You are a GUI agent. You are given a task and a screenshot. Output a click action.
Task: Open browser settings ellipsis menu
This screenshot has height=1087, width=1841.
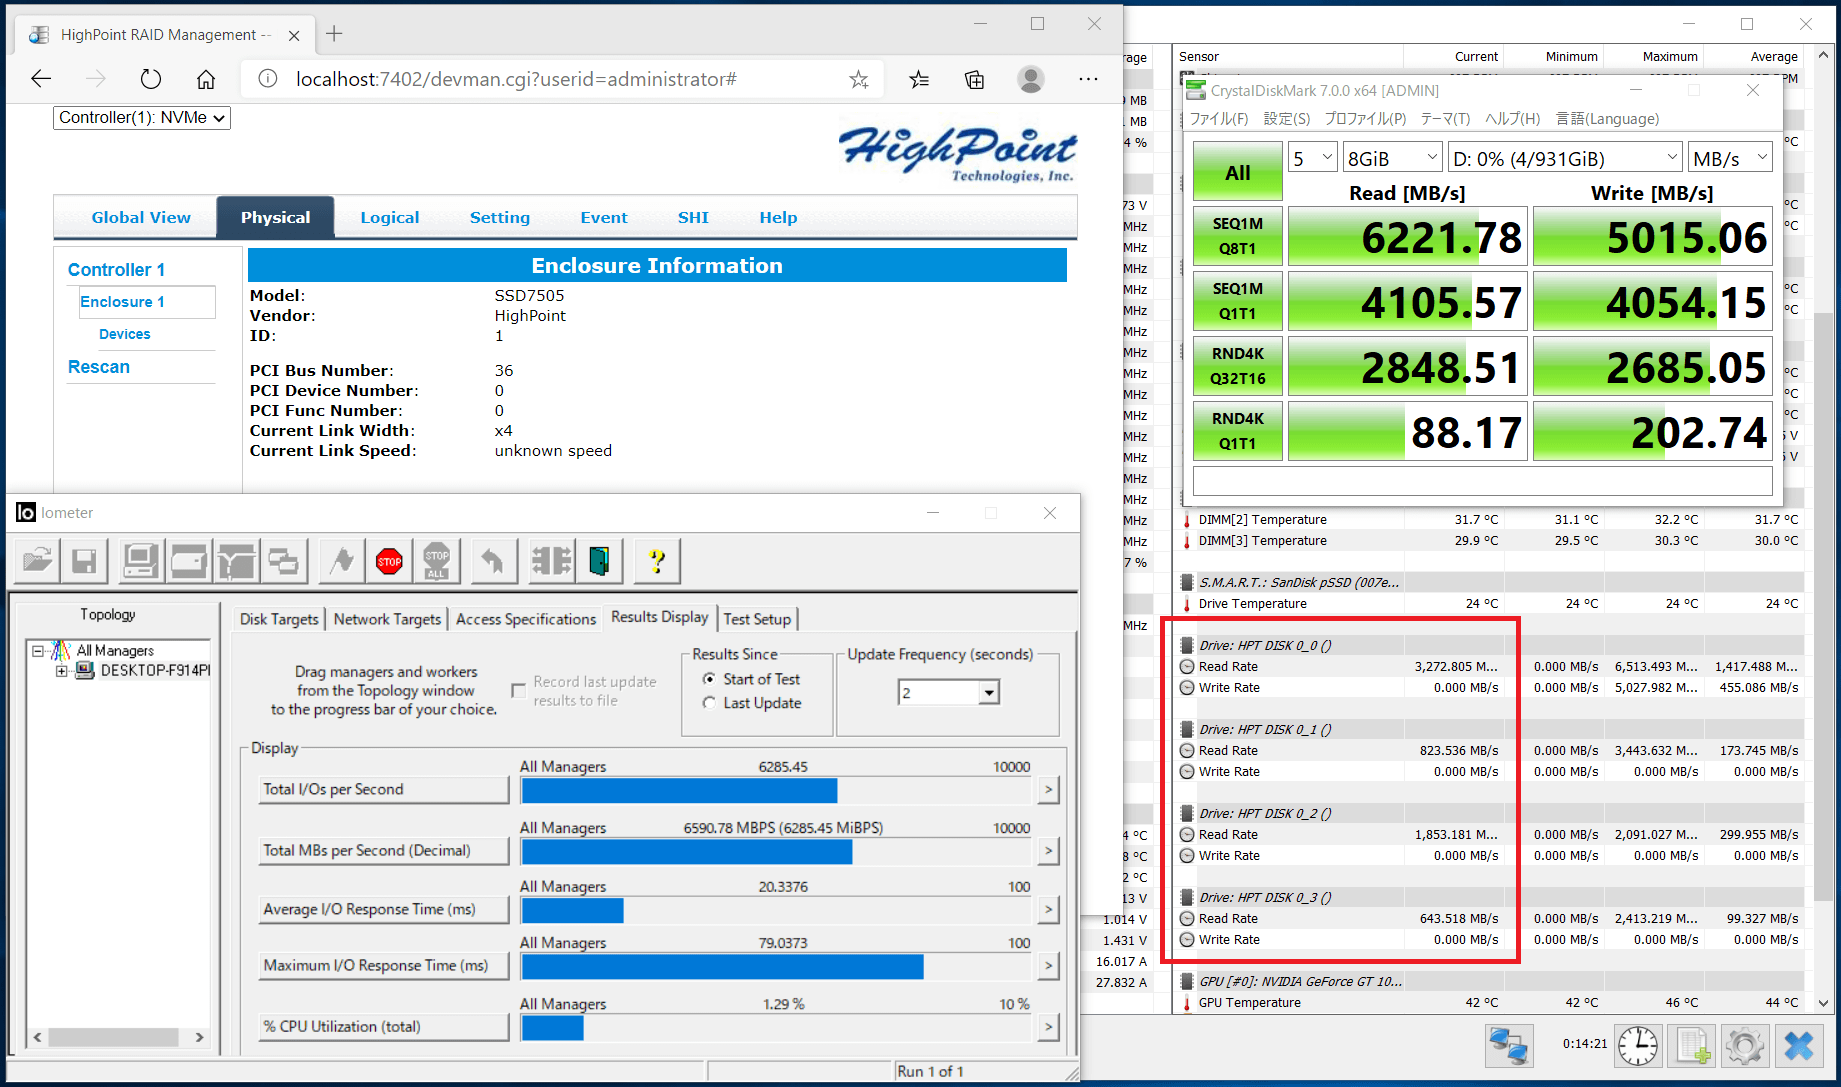[x=1088, y=79]
